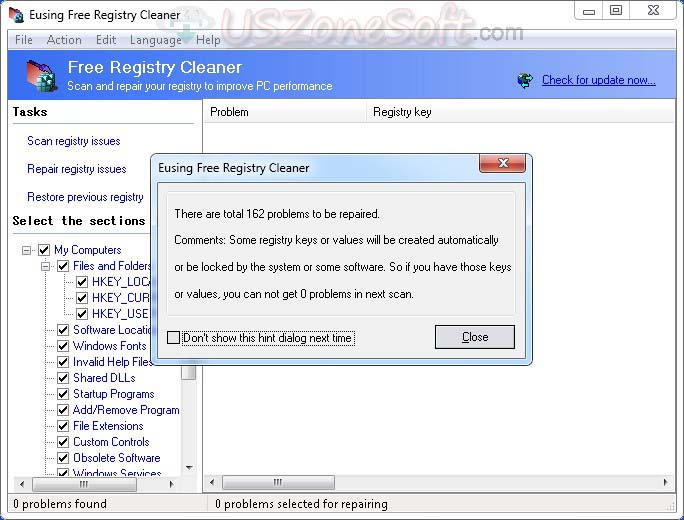Click results list horizontal scroll right arrow
Screen dimensions: 684x520
click(x=665, y=482)
